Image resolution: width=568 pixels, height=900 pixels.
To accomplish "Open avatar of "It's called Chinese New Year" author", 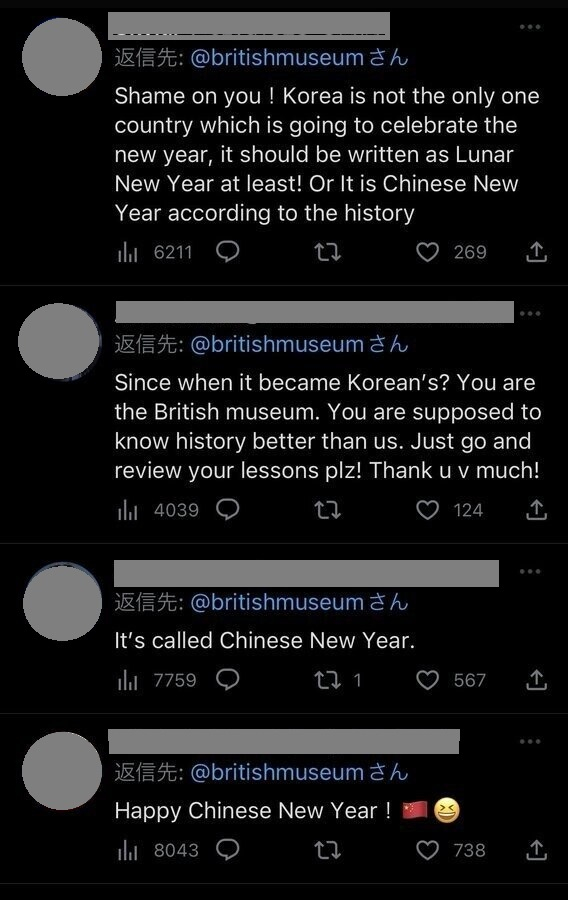I will [x=62, y=602].
